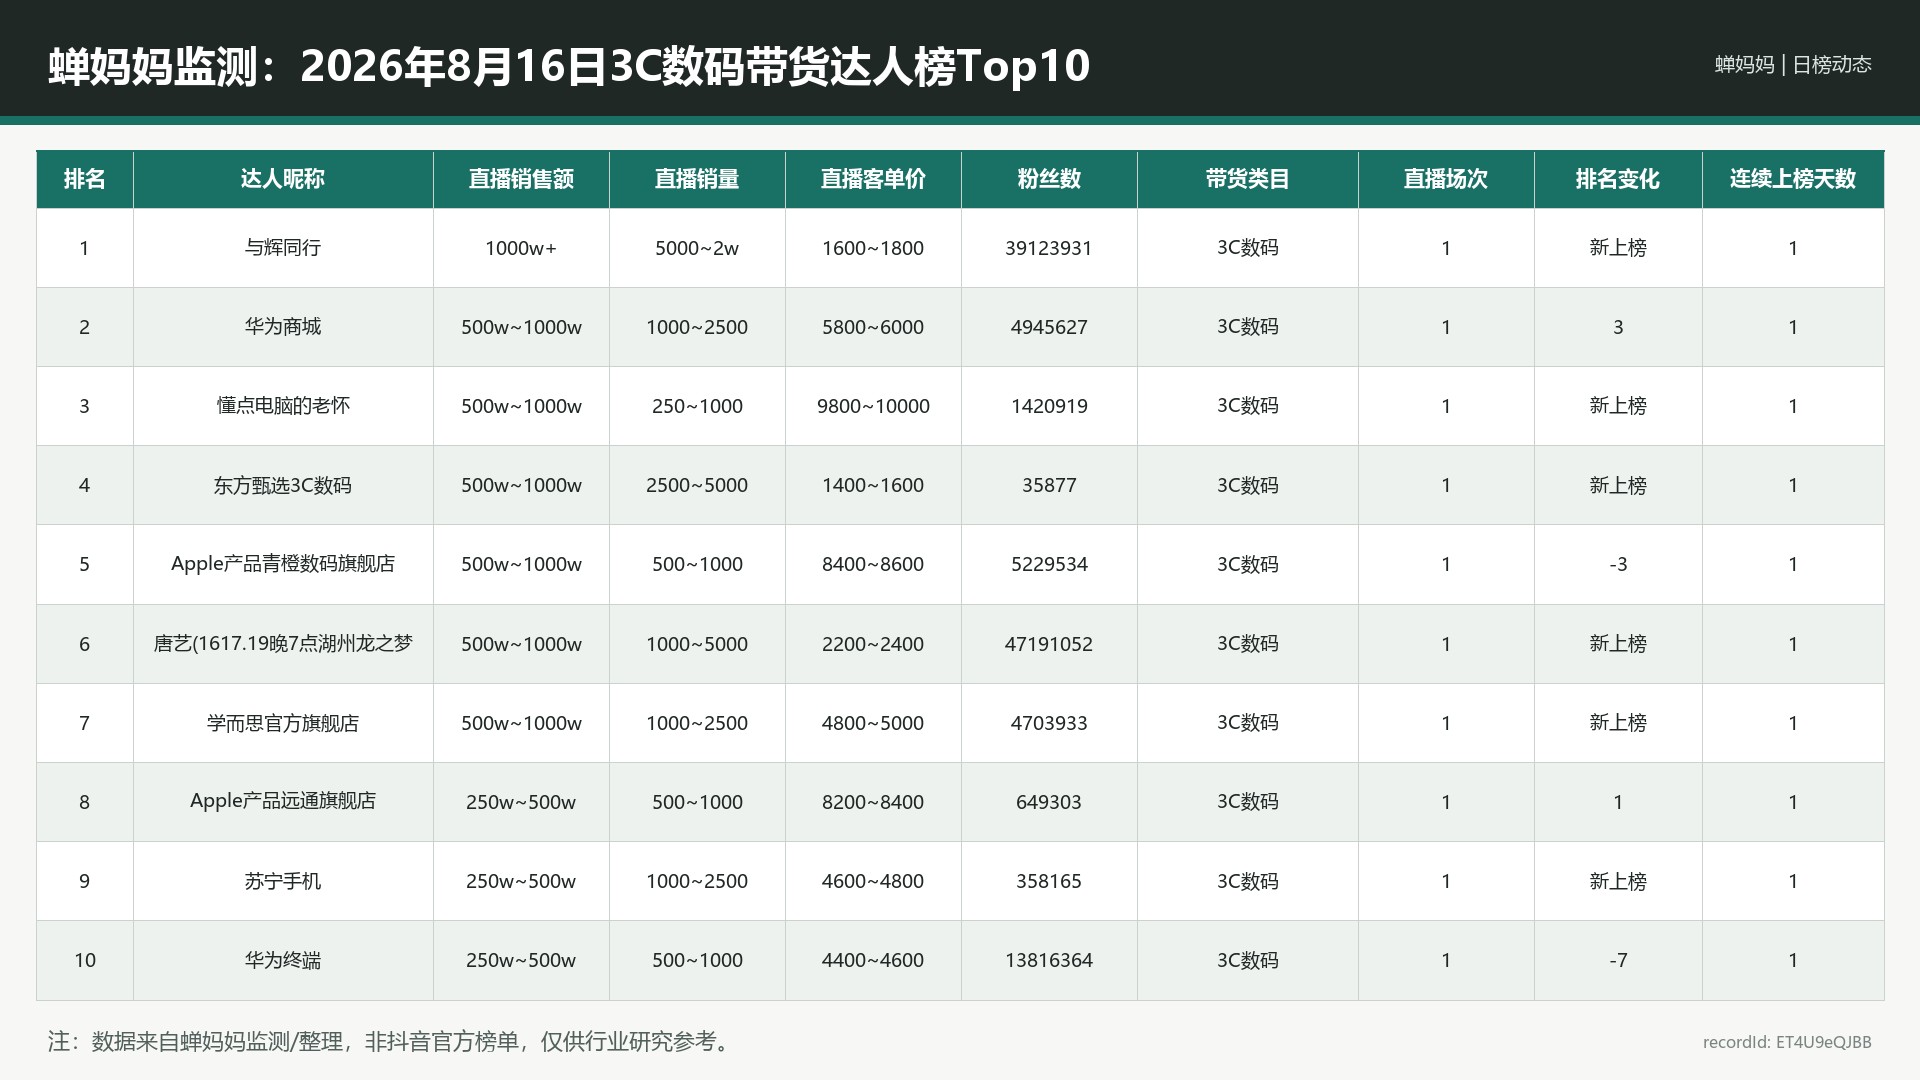Click the 直播客单价 column header

pos(873,179)
